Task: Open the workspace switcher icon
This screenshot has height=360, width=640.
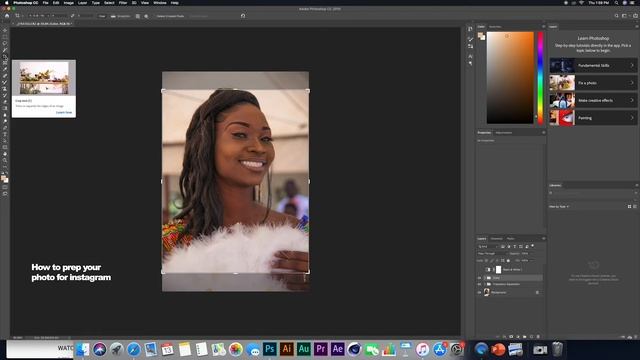Action: [x=624, y=16]
